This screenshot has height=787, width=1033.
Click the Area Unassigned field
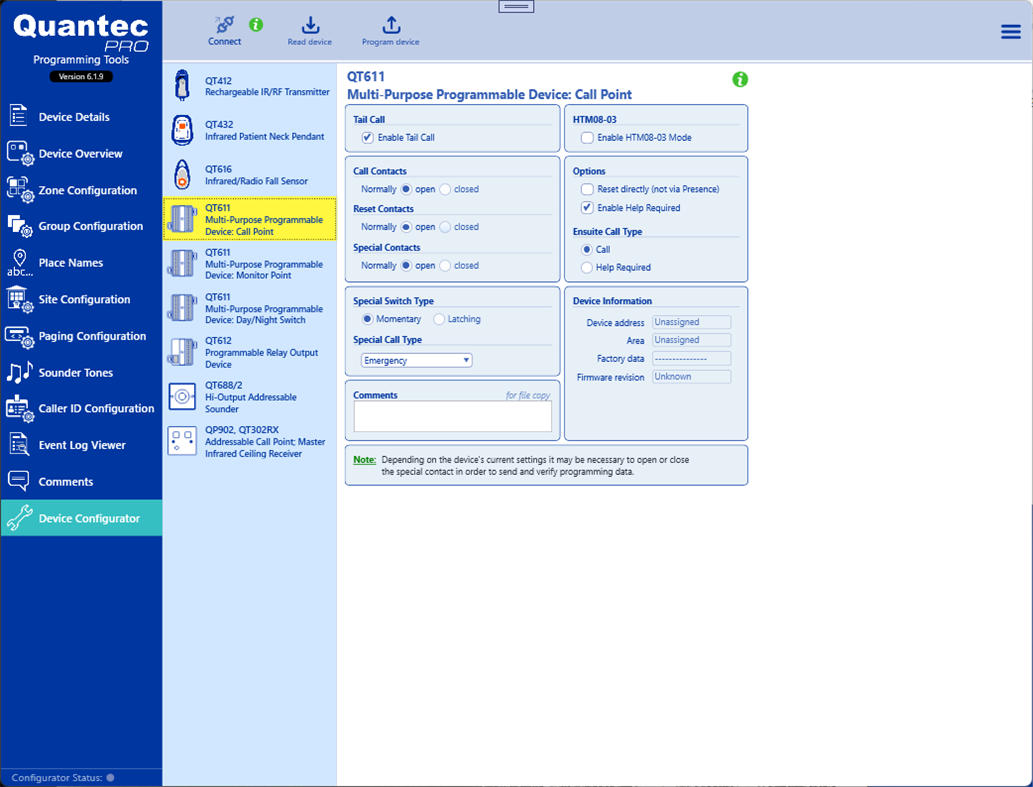point(692,340)
